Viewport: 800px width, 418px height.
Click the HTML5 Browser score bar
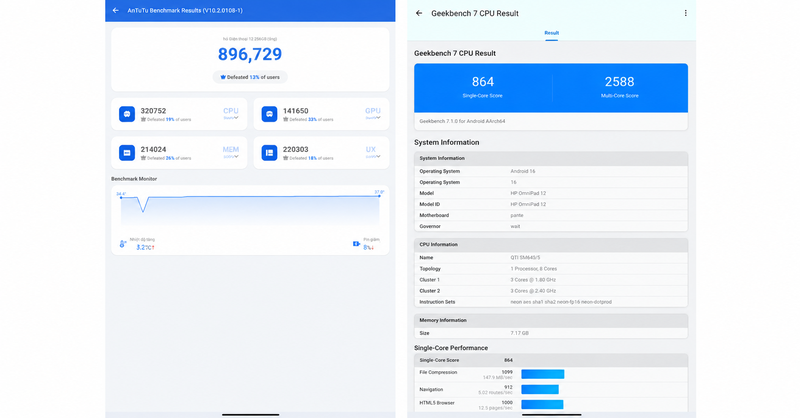(542, 405)
